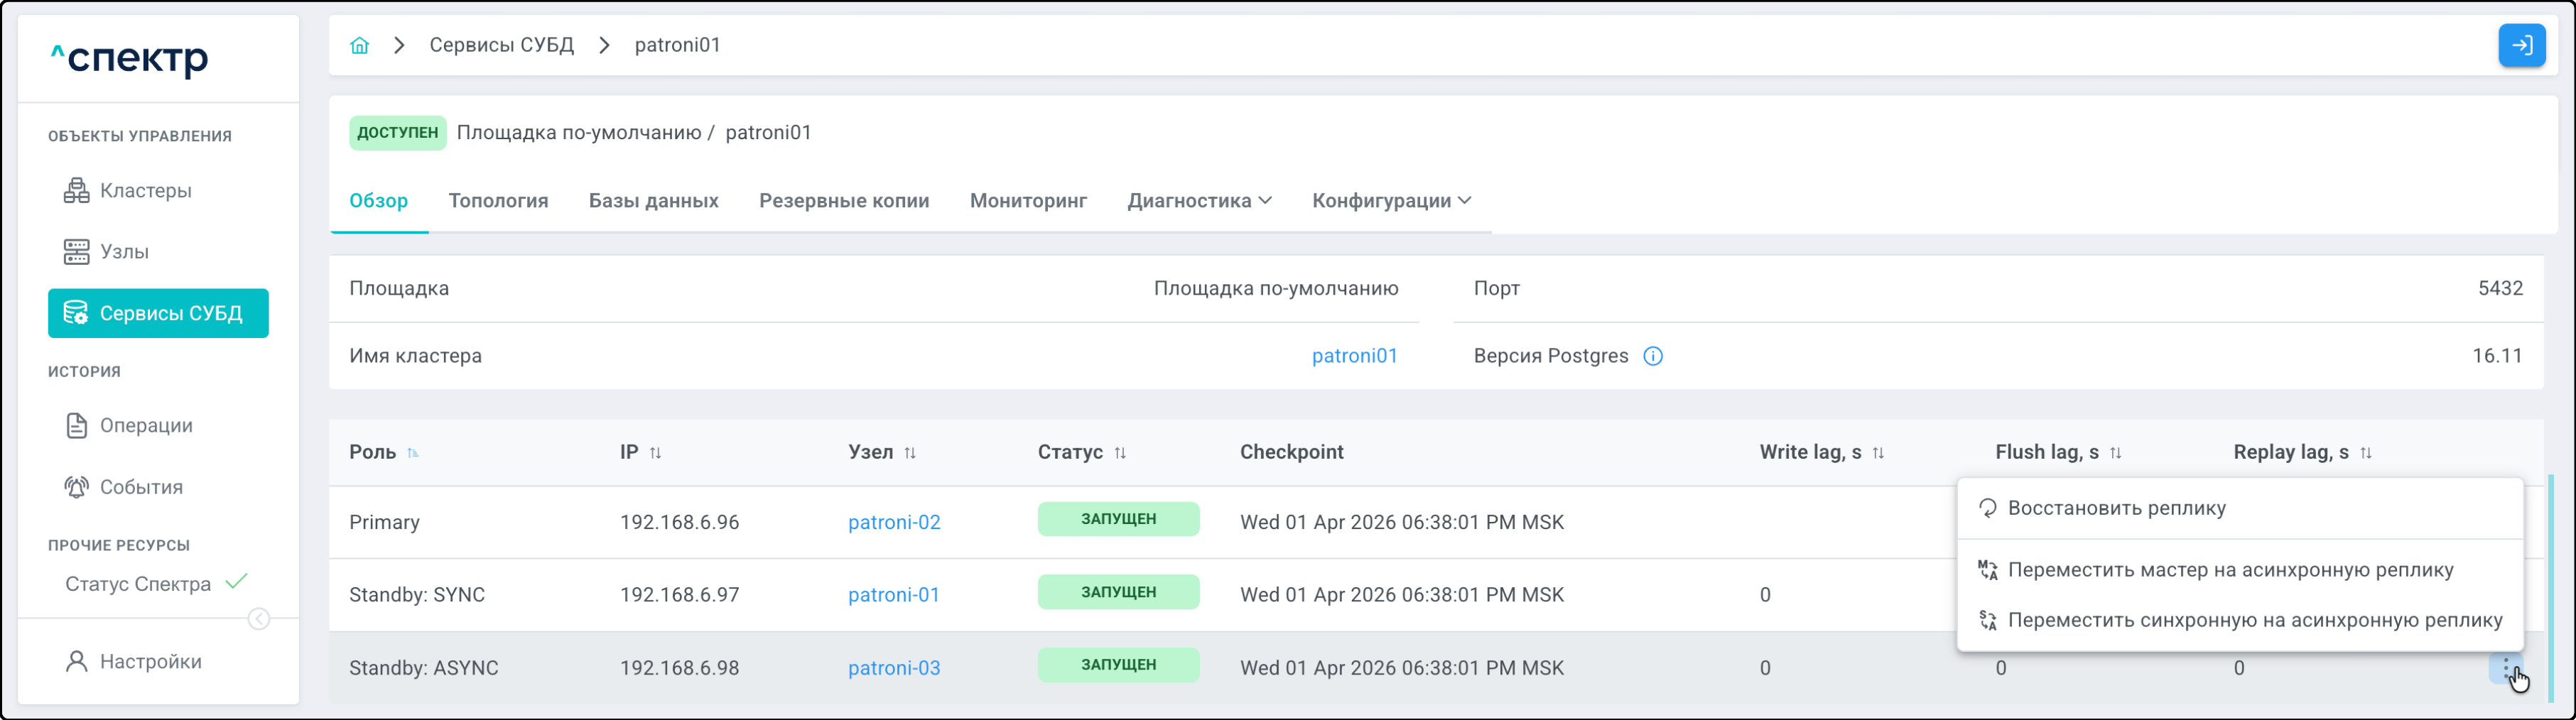
Task: Click the home breadcrumb icon
Action: click(x=359, y=45)
